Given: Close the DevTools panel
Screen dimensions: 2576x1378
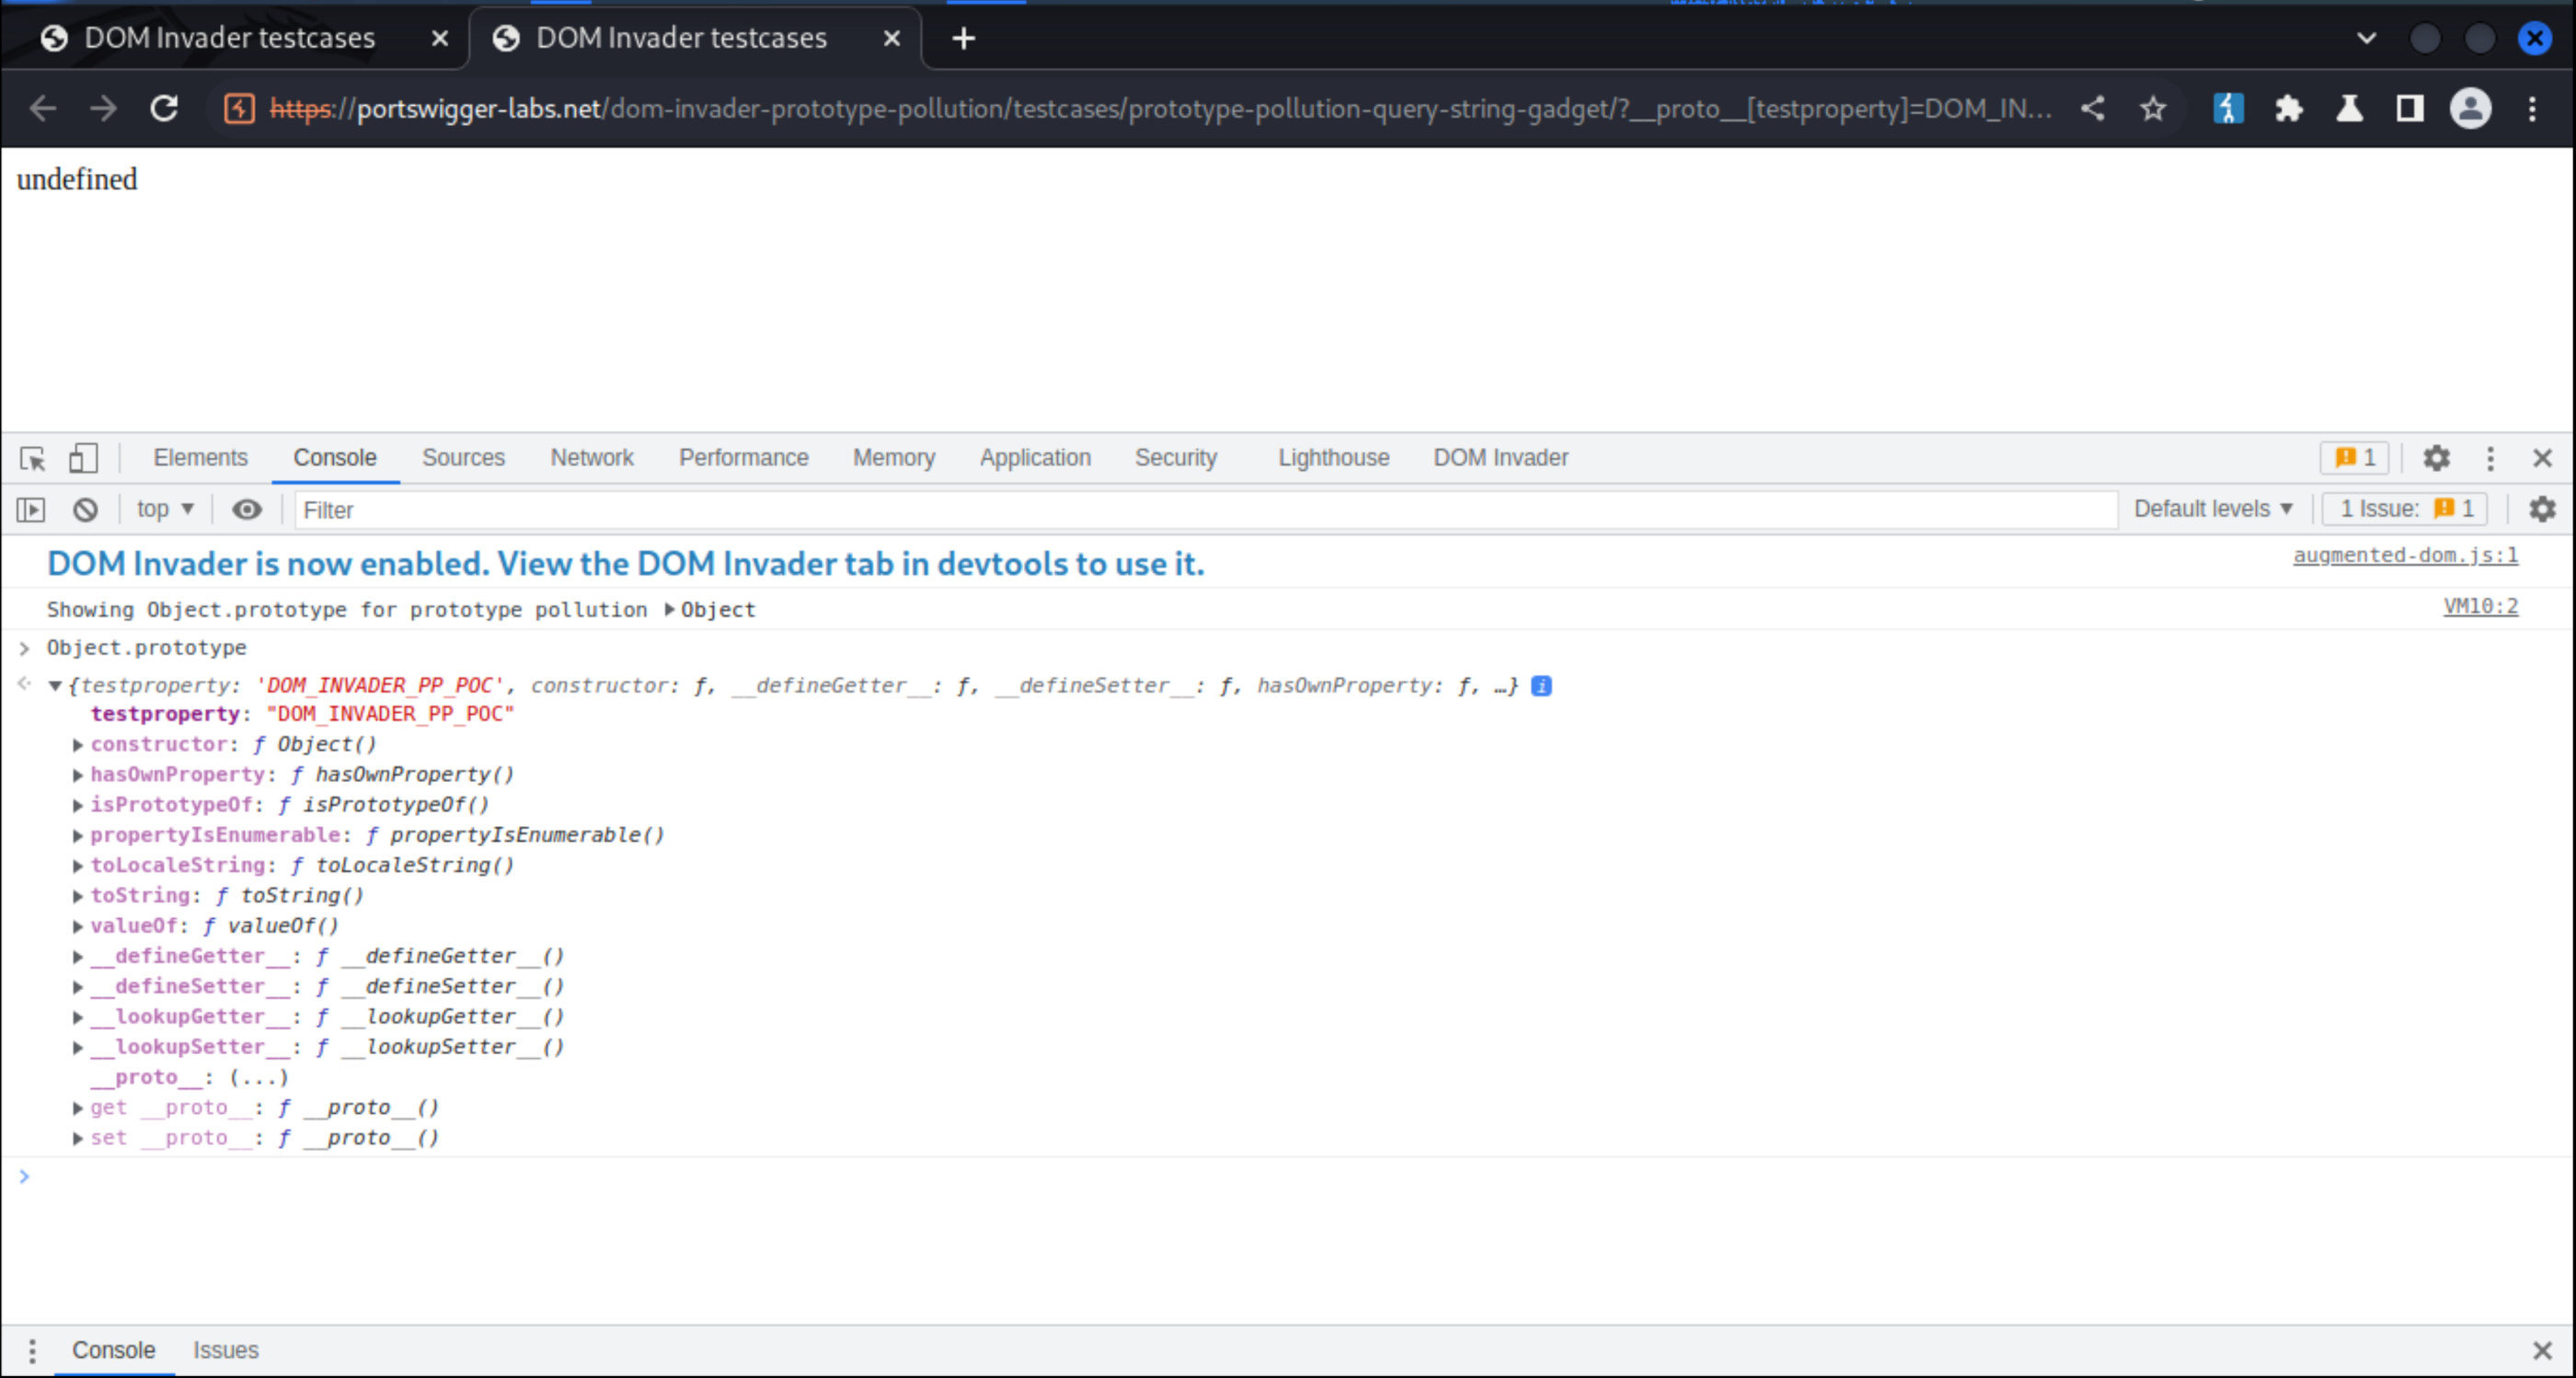Looking at the screenshot, I should pyautogui.click(x=2542, y=458).
